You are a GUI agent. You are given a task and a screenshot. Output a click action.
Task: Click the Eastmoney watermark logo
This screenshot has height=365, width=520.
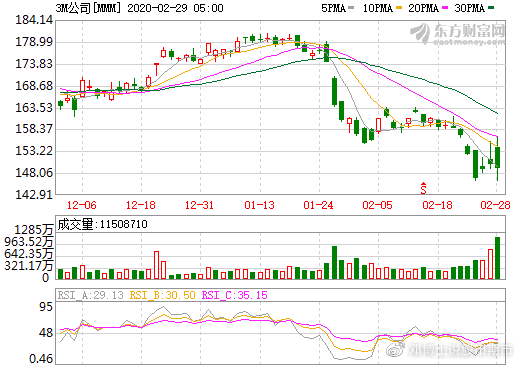[x=457, y=33]
